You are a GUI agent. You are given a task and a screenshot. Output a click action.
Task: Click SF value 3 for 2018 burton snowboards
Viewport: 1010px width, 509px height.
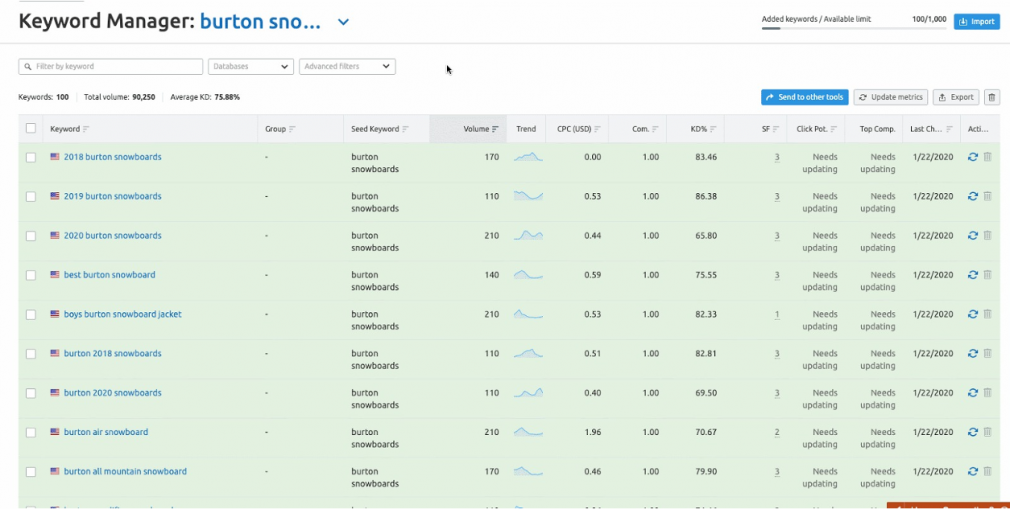(x=777, y=157)
